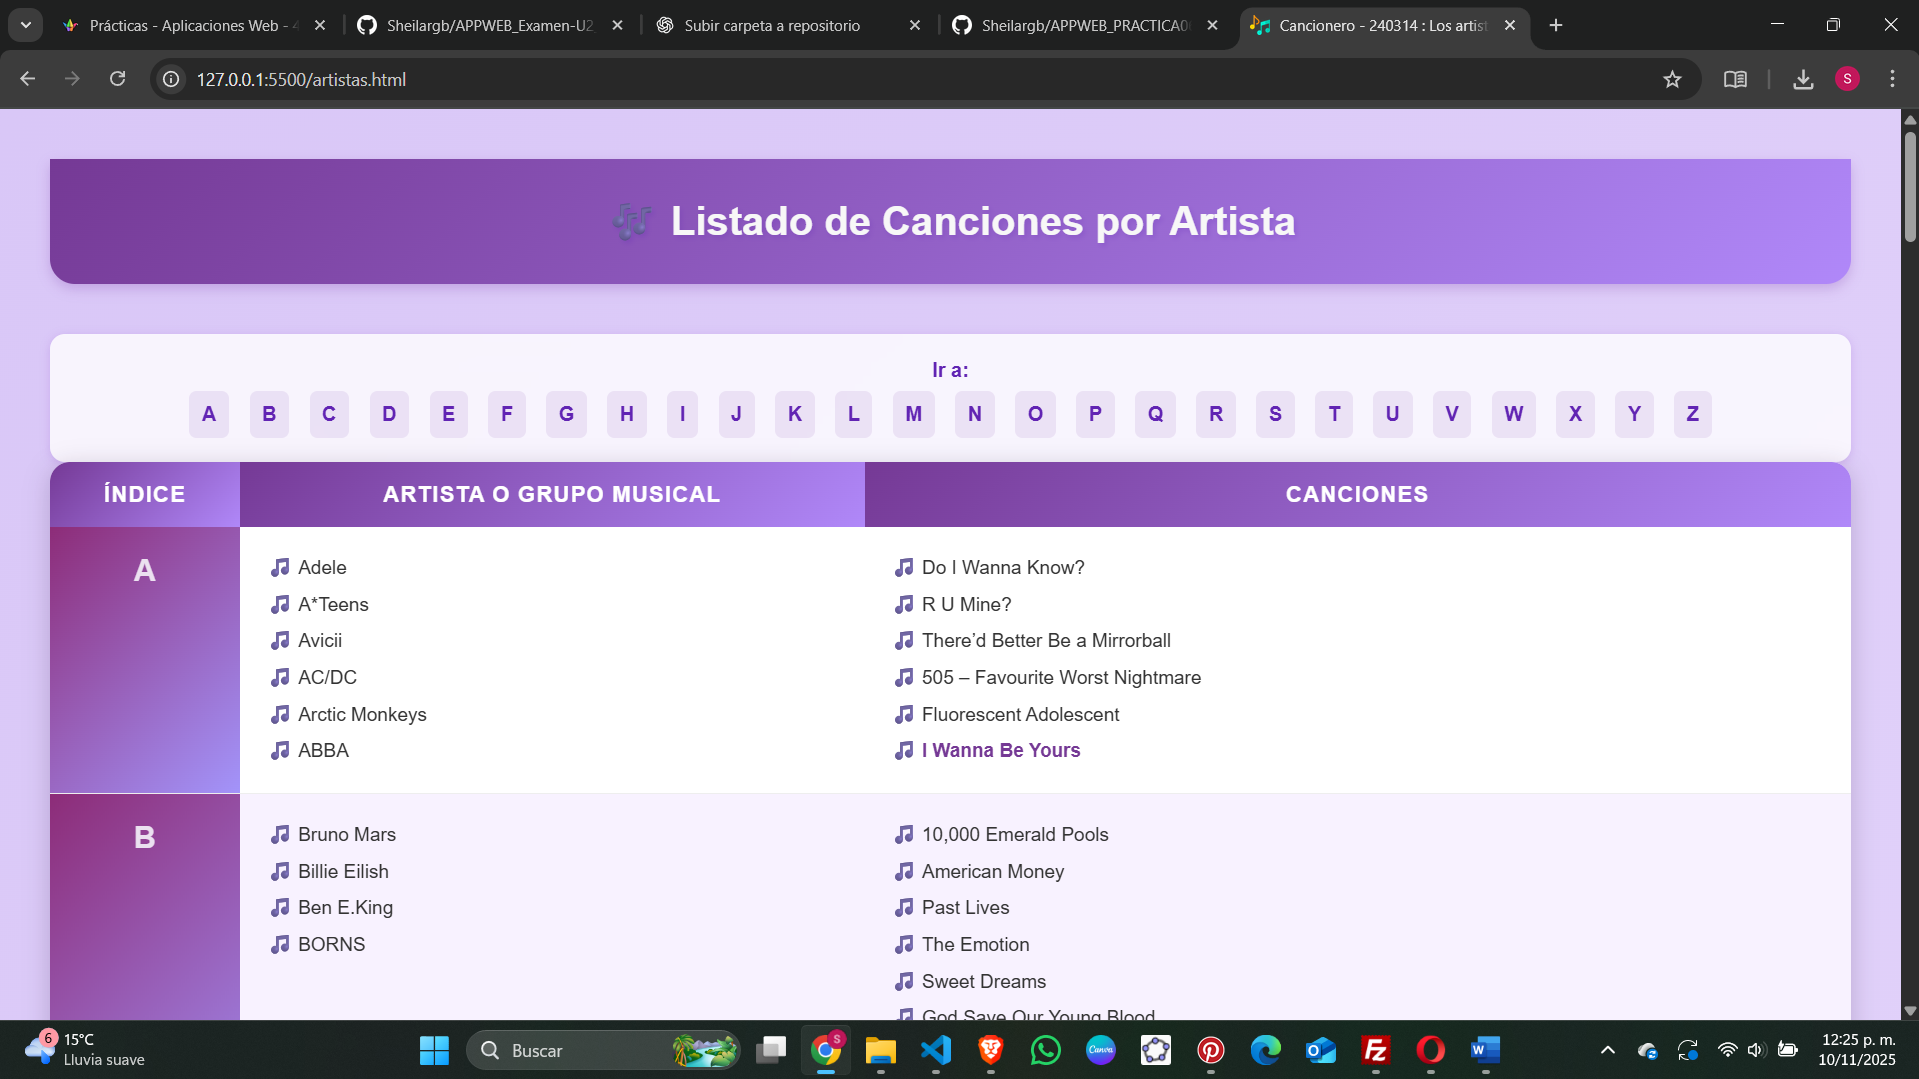
Task: Open Visual Studio Code from taskbar
Action: (936, 1050)
